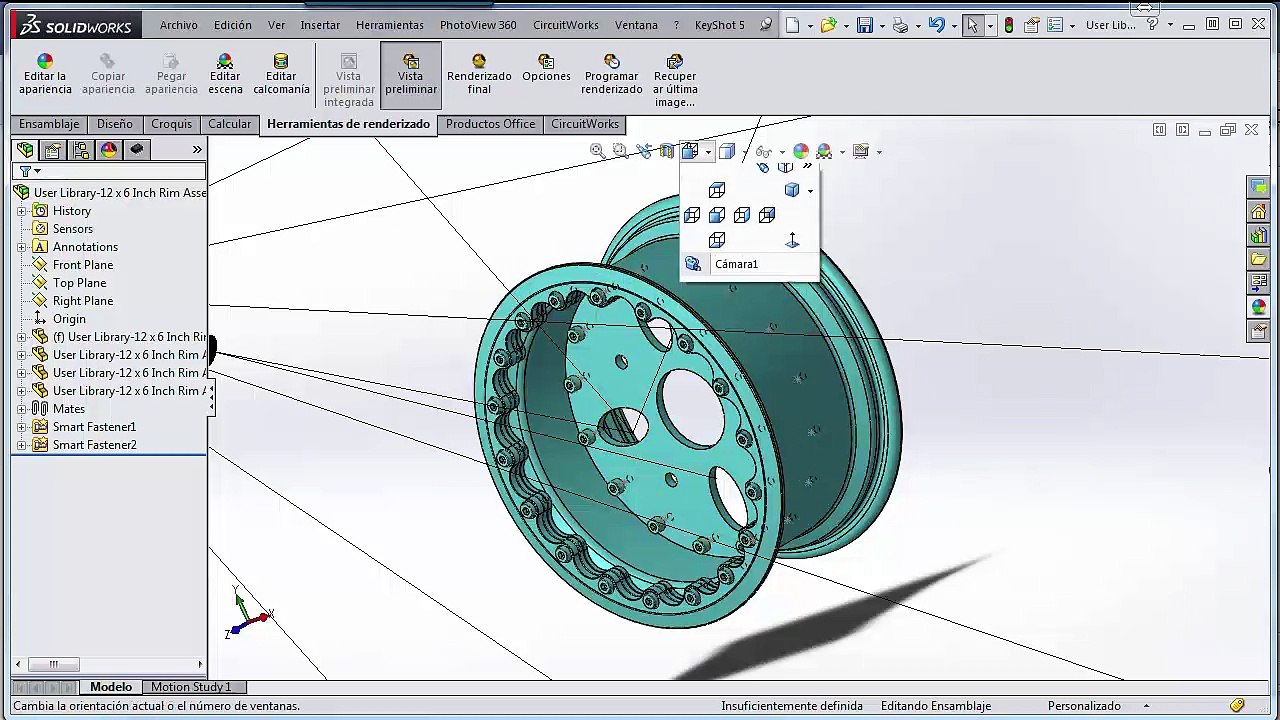Click Programar renderizado
Image resolution: width=1280 pixels, height=720 pixels.
coord(611,75)
